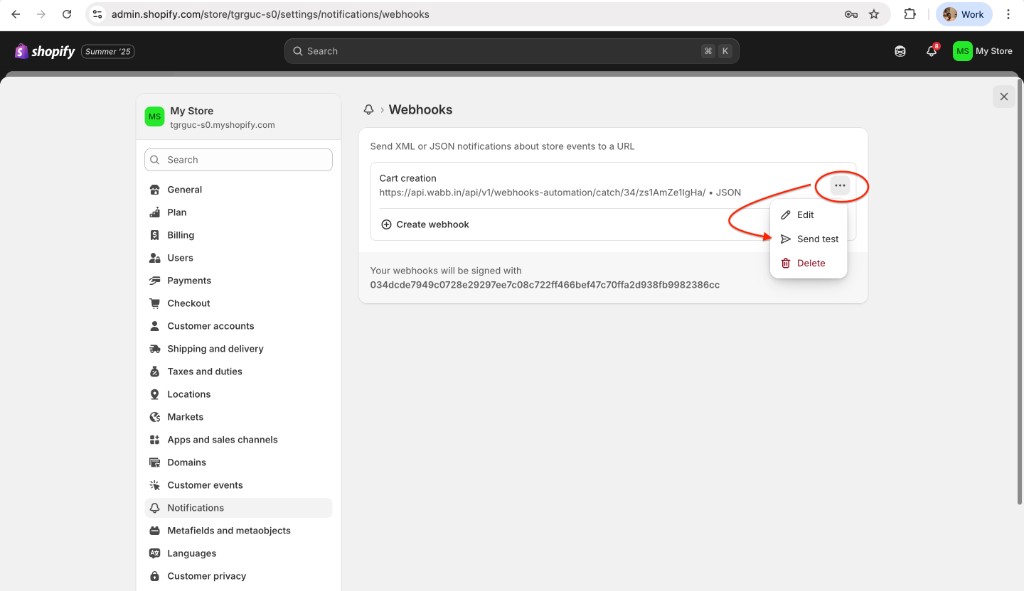This screenshot has width=1024, height=591.
Task: Click the password key icon in the address bar
Action: (x=851, y=14)
